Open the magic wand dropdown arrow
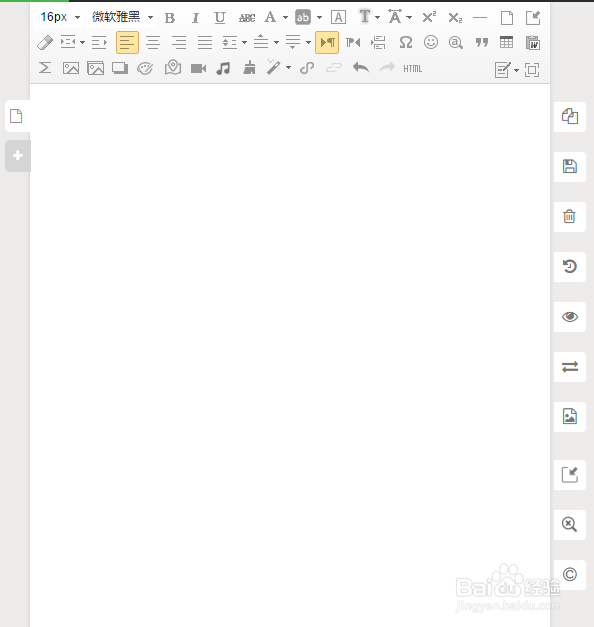 coord(288,68)
